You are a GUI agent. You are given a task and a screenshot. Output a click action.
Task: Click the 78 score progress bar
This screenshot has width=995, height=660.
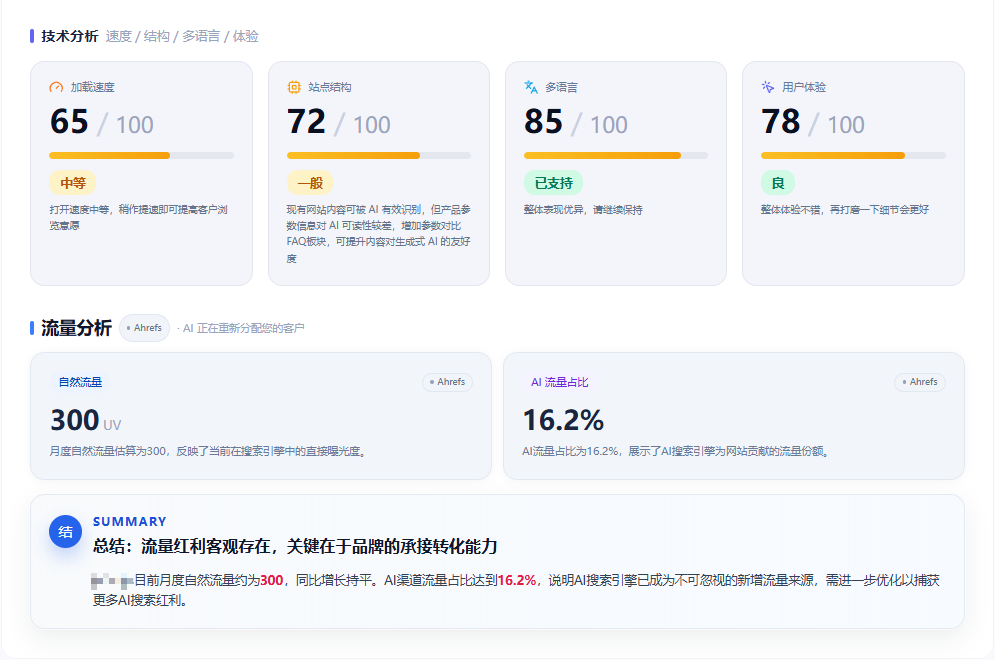click(853, 155)
